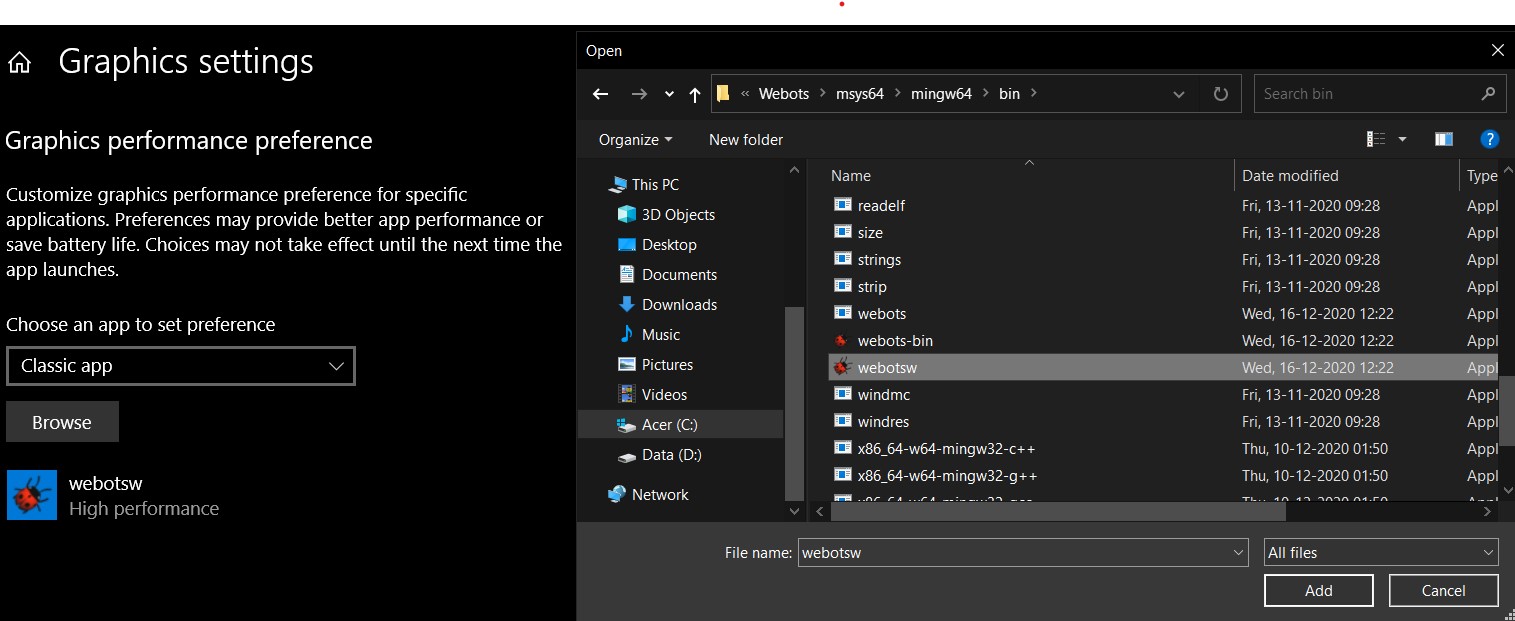Open recent locations dropdown arrow

pos(669,94)
